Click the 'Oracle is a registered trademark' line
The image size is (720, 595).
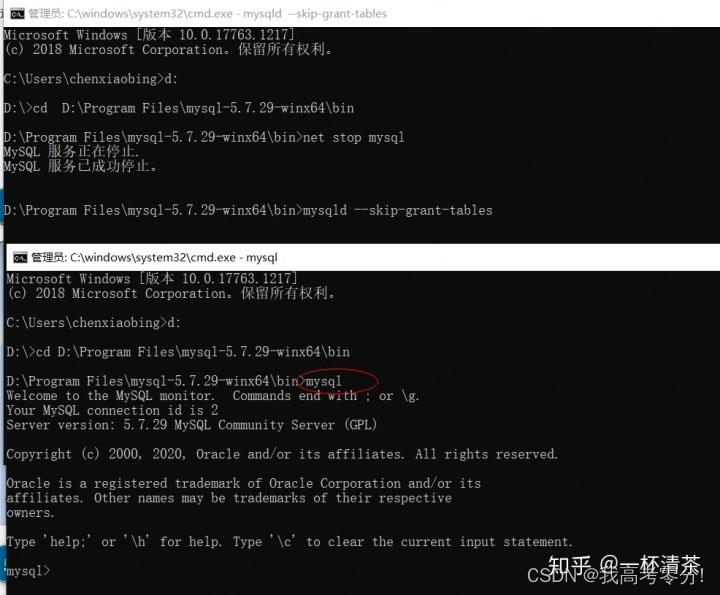pos(244,483)
